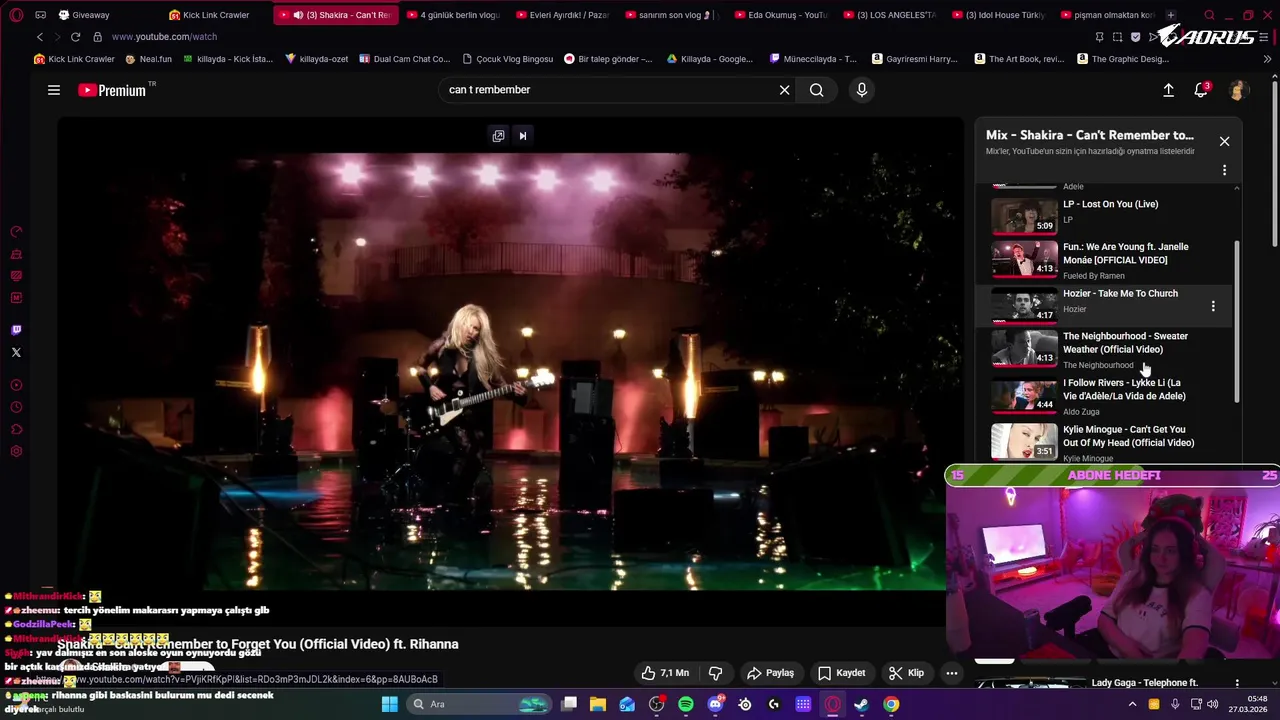Open the YouTube account avatar menu

(1237, 90)
